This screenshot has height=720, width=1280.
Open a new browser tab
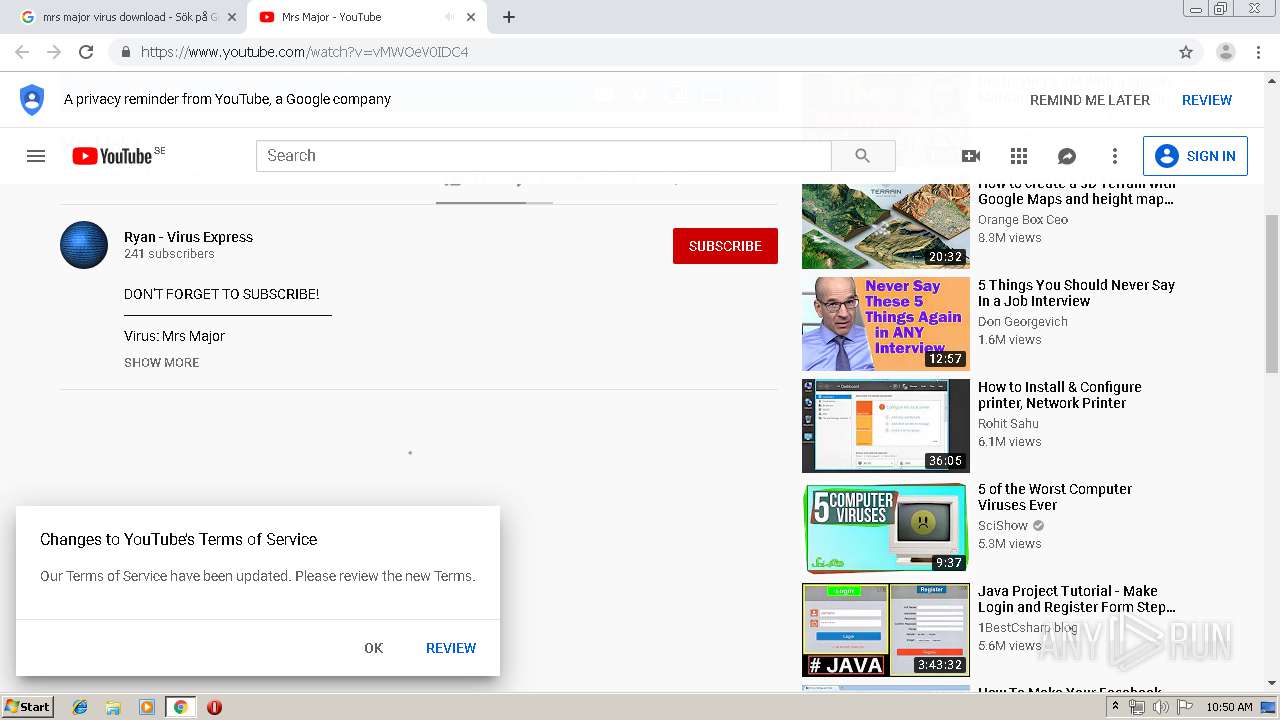point(509,17)
